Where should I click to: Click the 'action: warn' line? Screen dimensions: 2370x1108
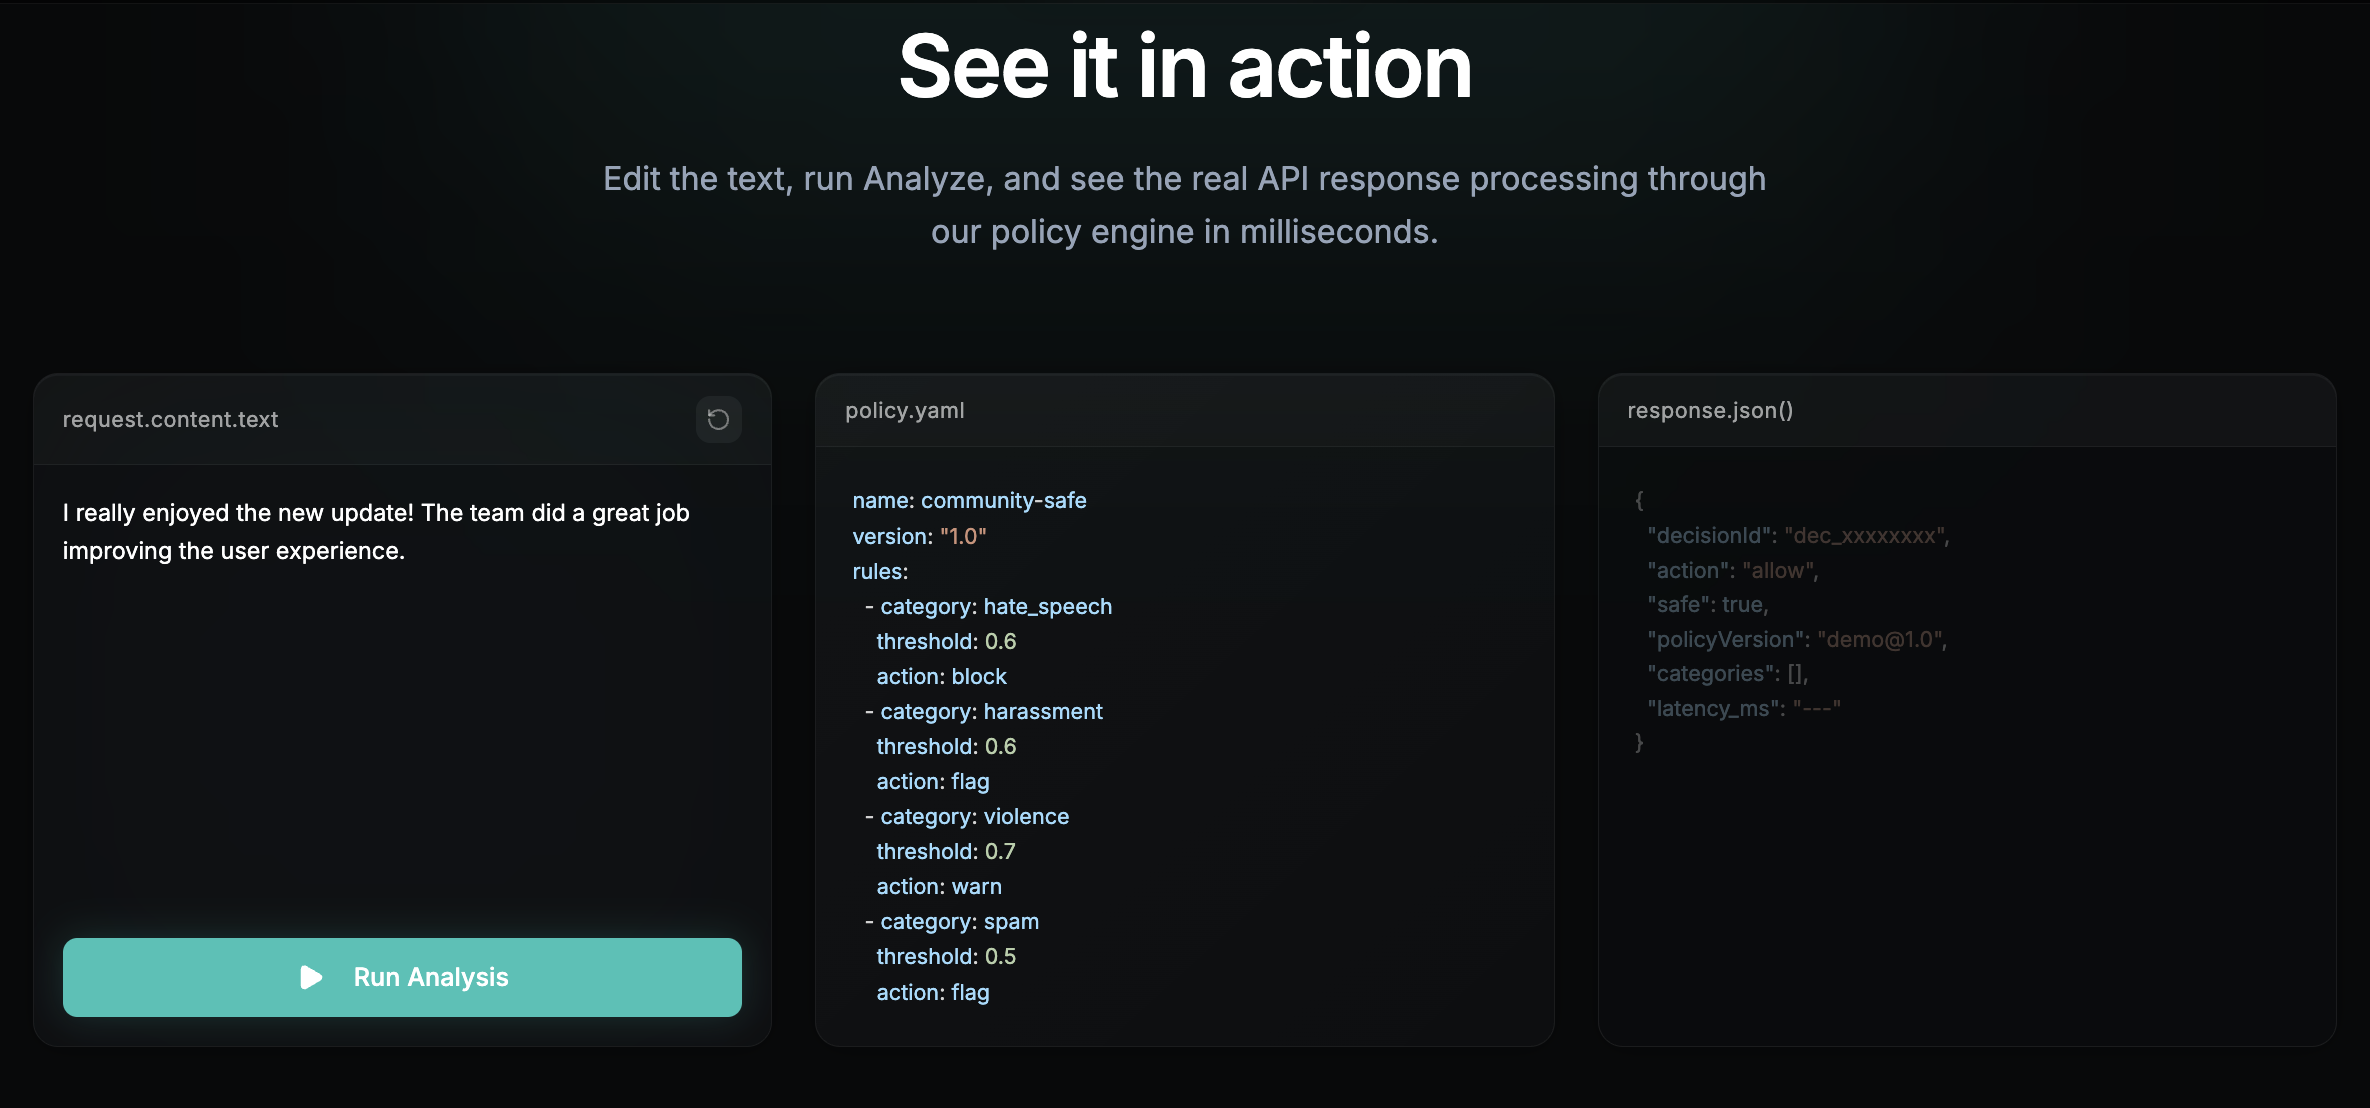click(x=938, y=887)
